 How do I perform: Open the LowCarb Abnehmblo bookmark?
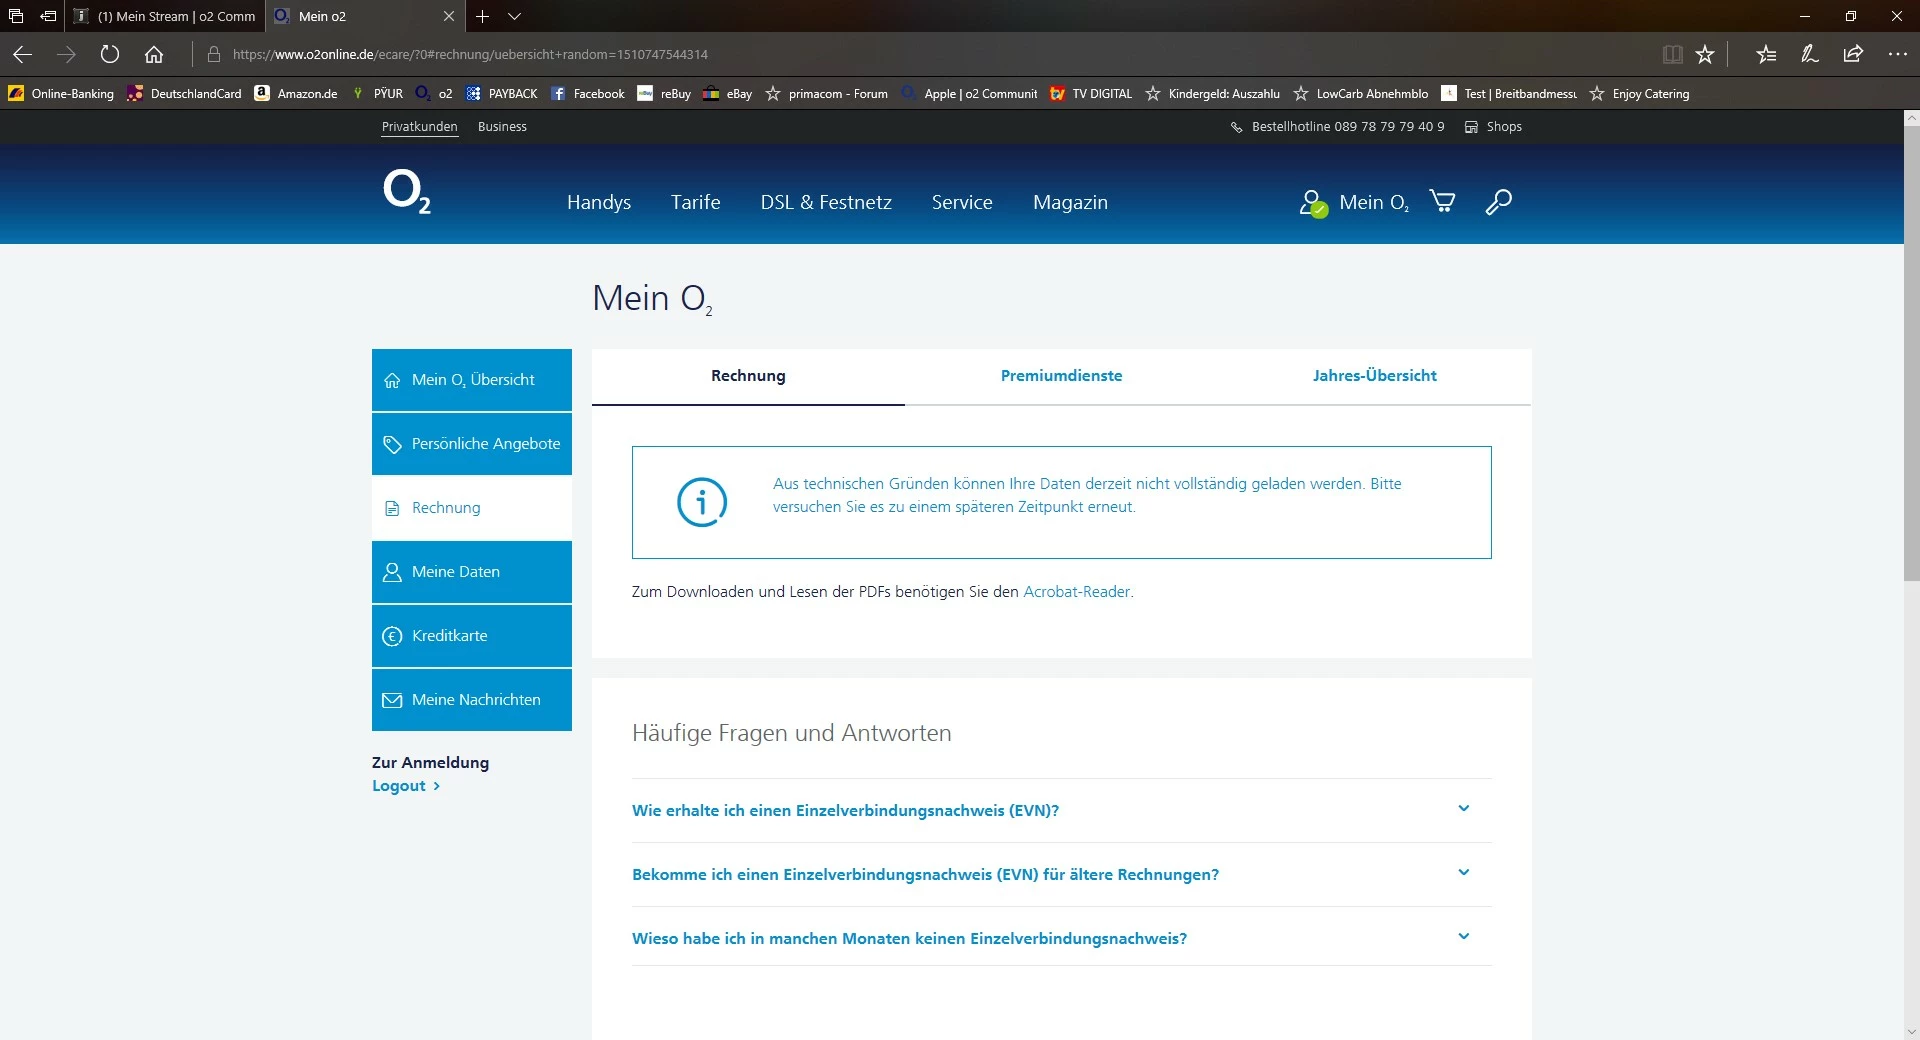point(1361,94)
